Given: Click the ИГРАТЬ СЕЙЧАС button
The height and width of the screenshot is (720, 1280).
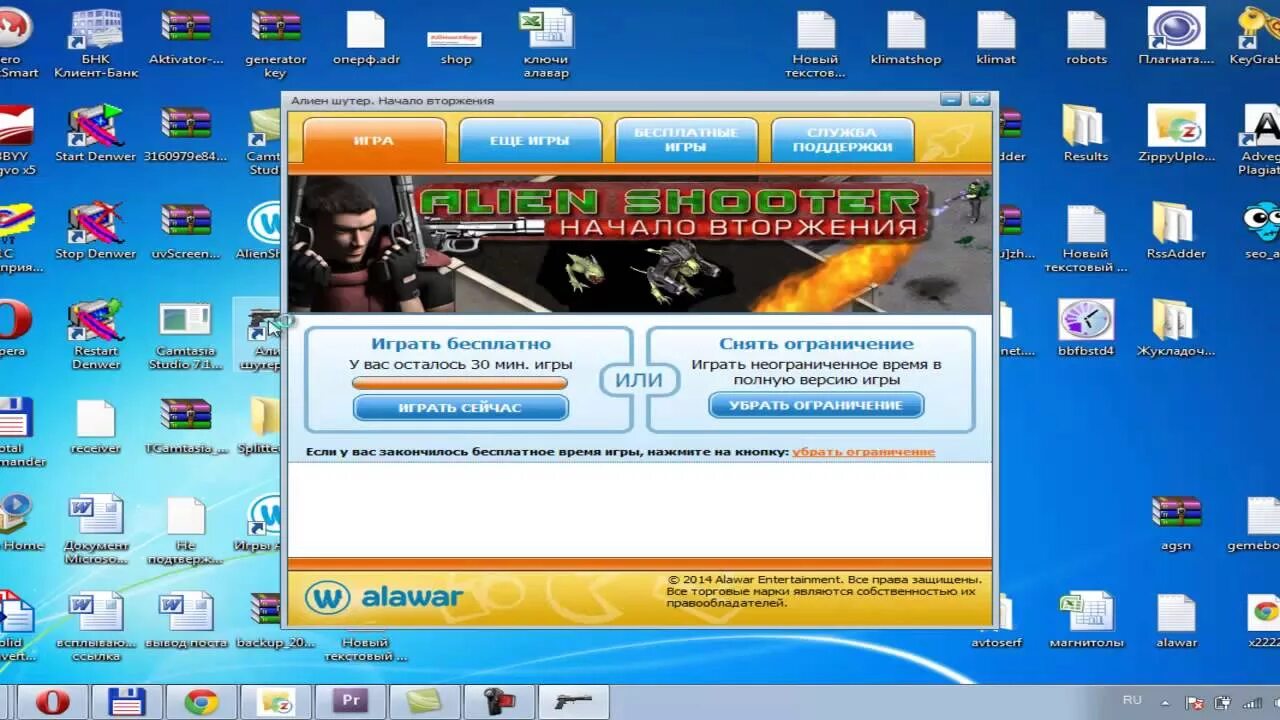Looking at the screenshot, I should tap(460, 407).
